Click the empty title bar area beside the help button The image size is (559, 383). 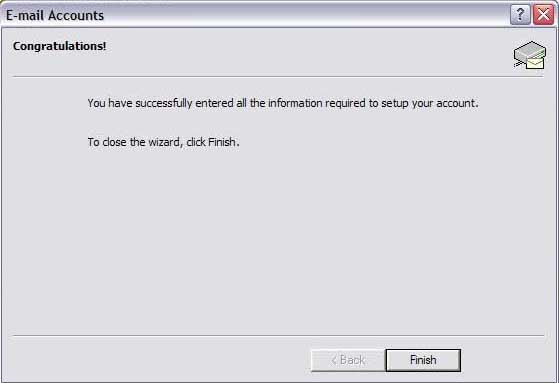[307, 15]
